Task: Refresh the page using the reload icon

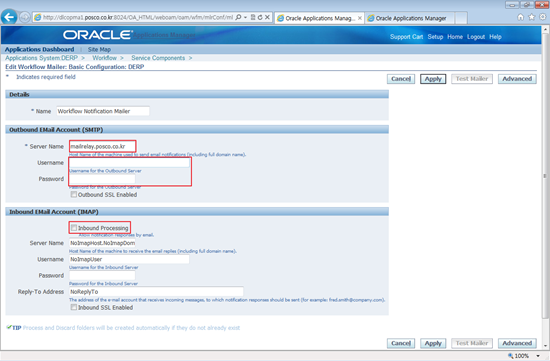Action: pyautogui.click(x=260, y=17)
